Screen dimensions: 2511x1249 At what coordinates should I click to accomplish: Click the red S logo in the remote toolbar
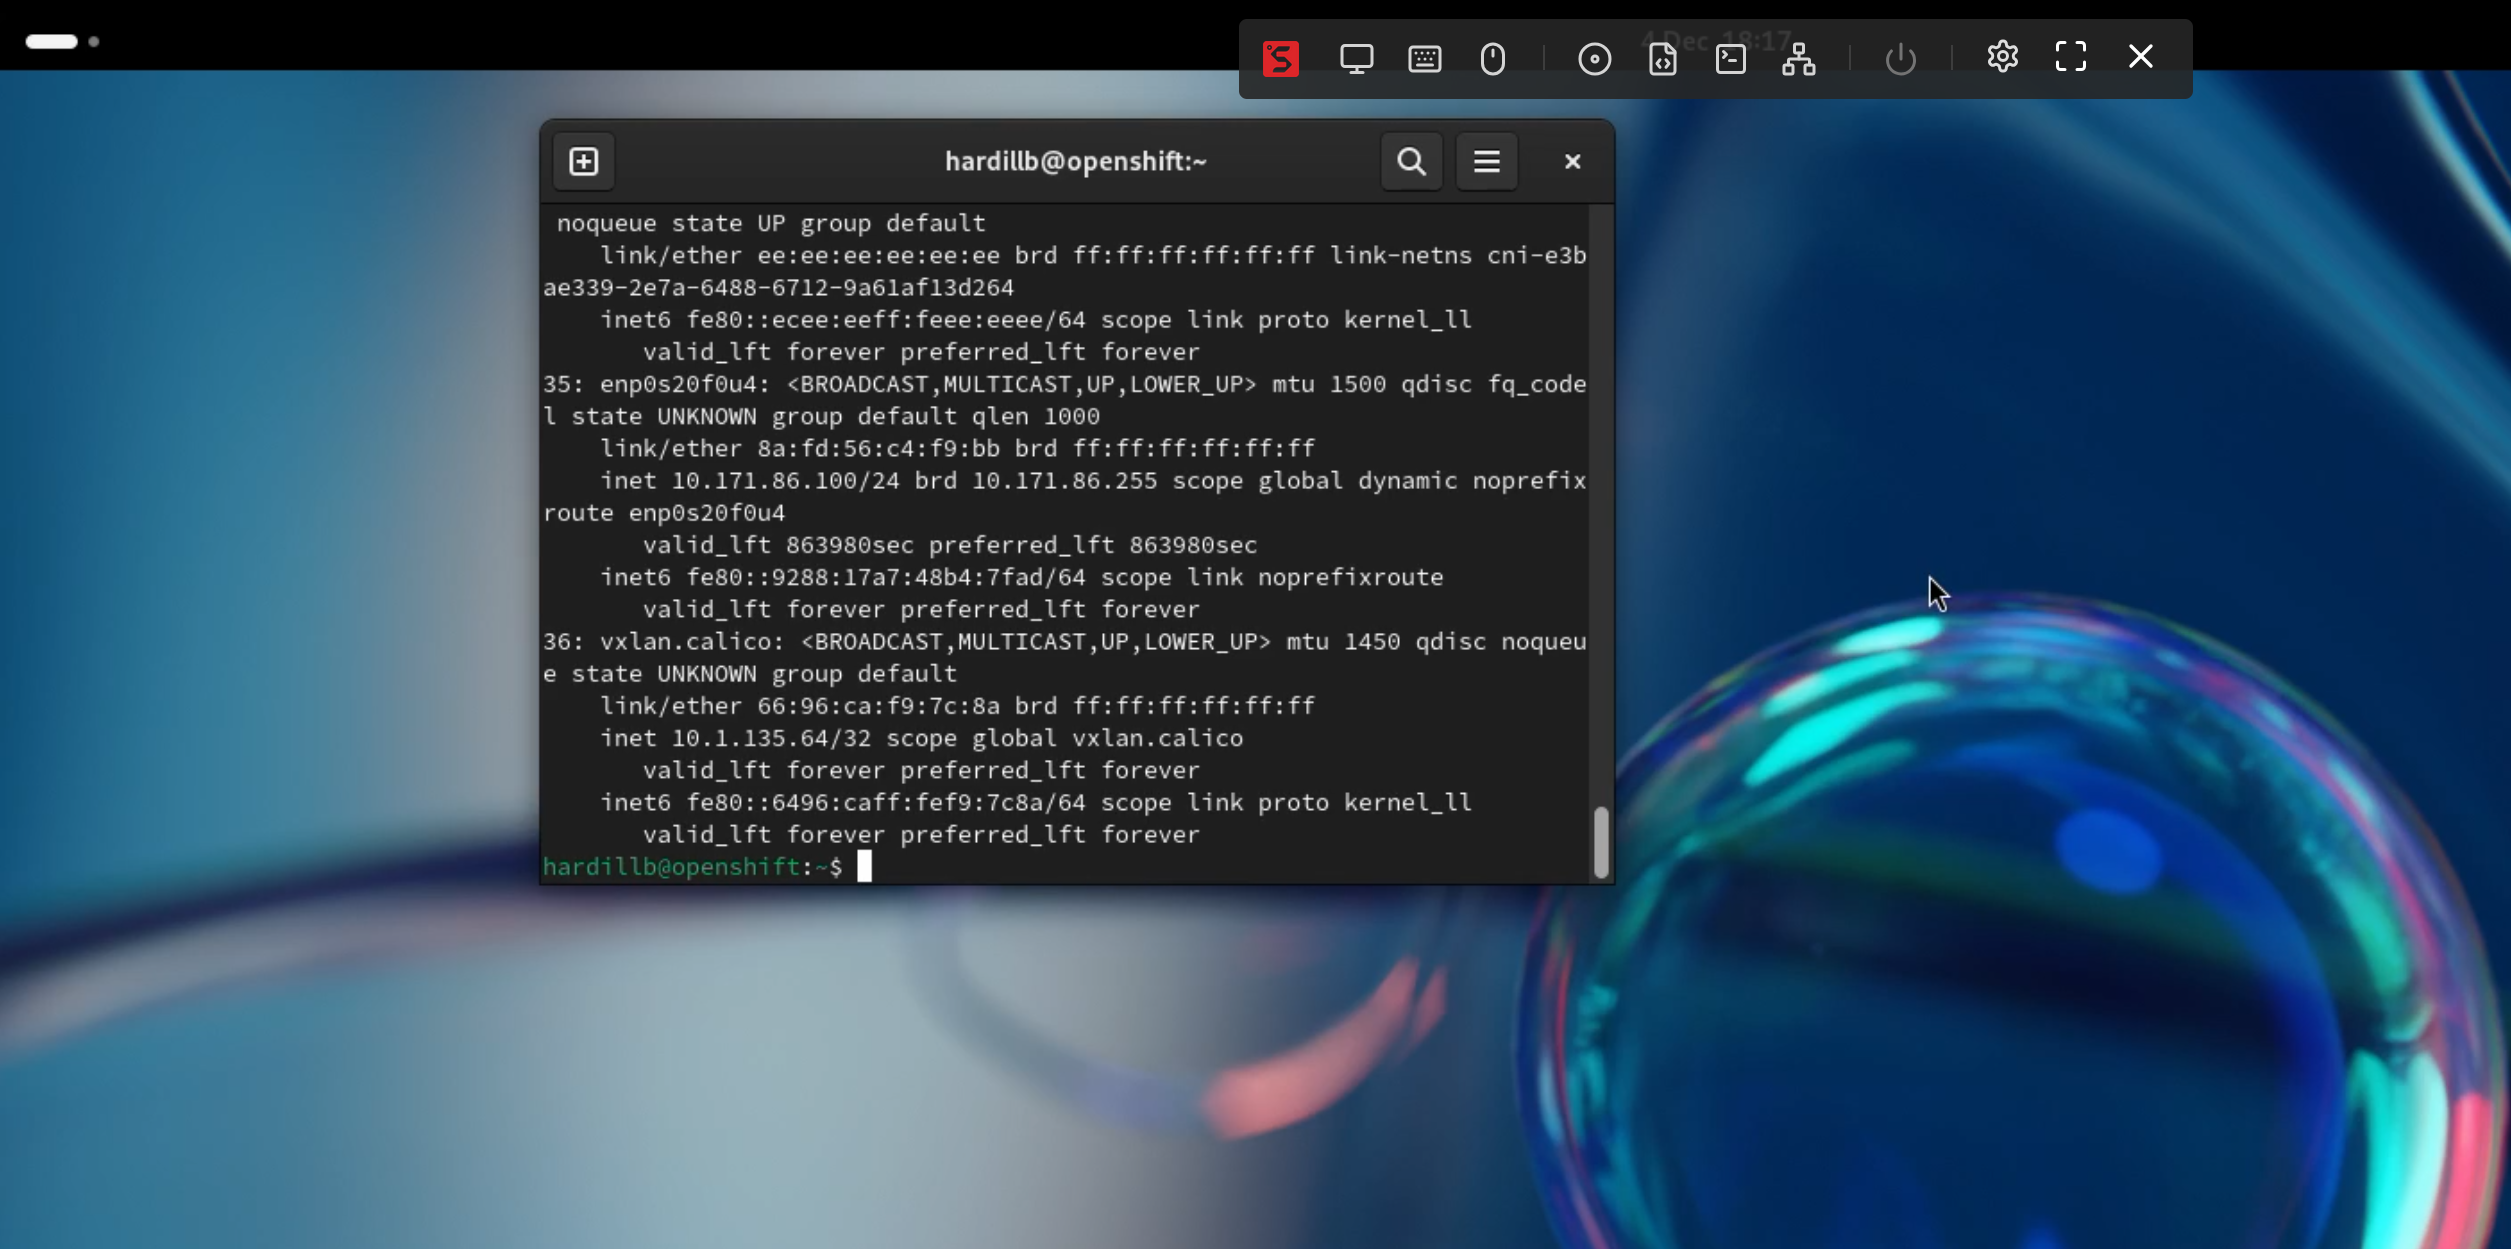1280,58
